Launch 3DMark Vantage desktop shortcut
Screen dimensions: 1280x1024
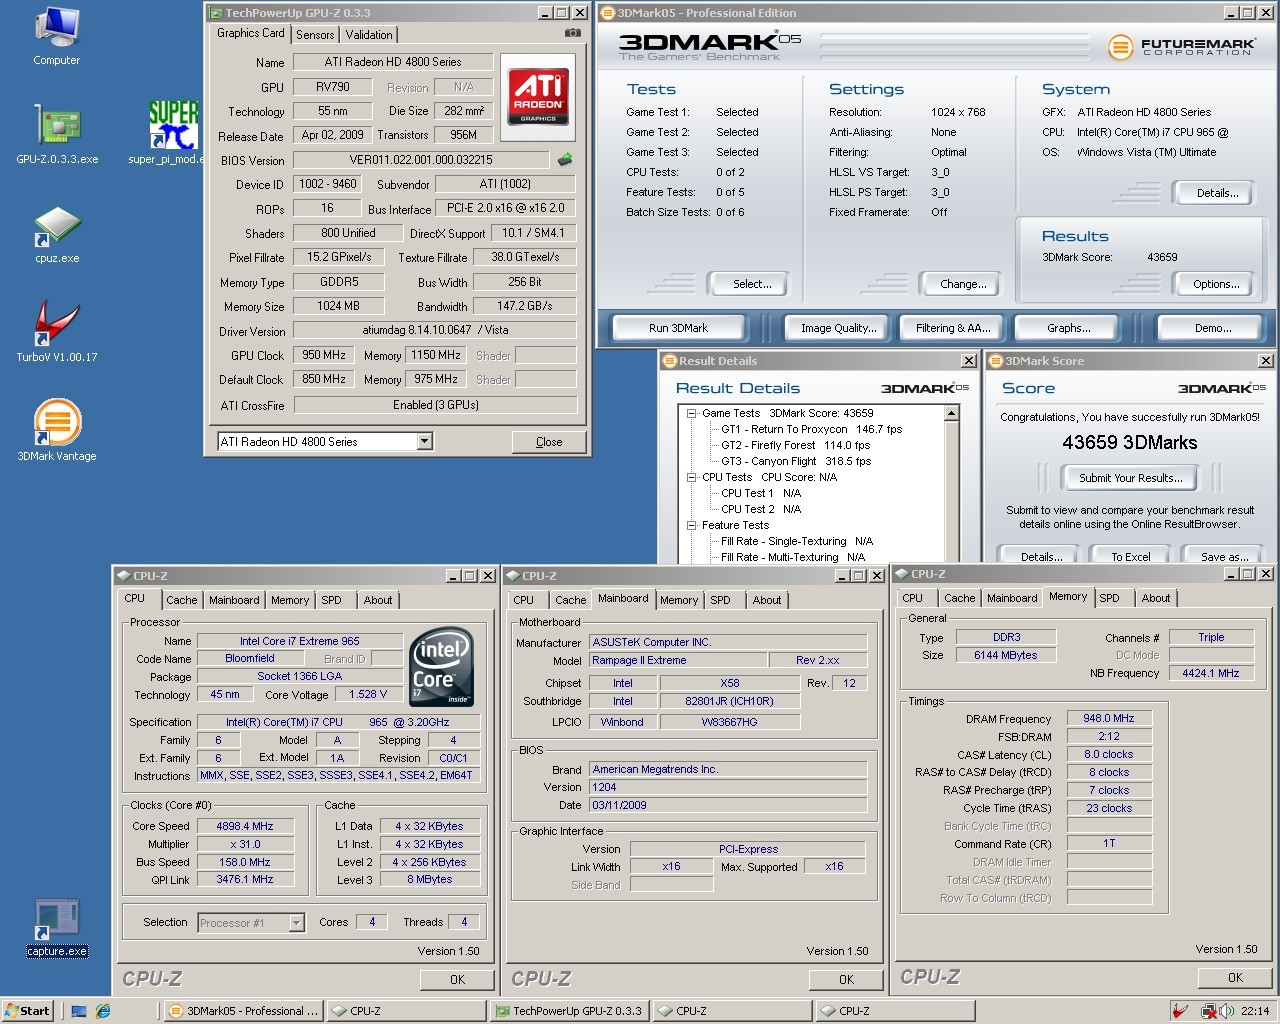57,430
